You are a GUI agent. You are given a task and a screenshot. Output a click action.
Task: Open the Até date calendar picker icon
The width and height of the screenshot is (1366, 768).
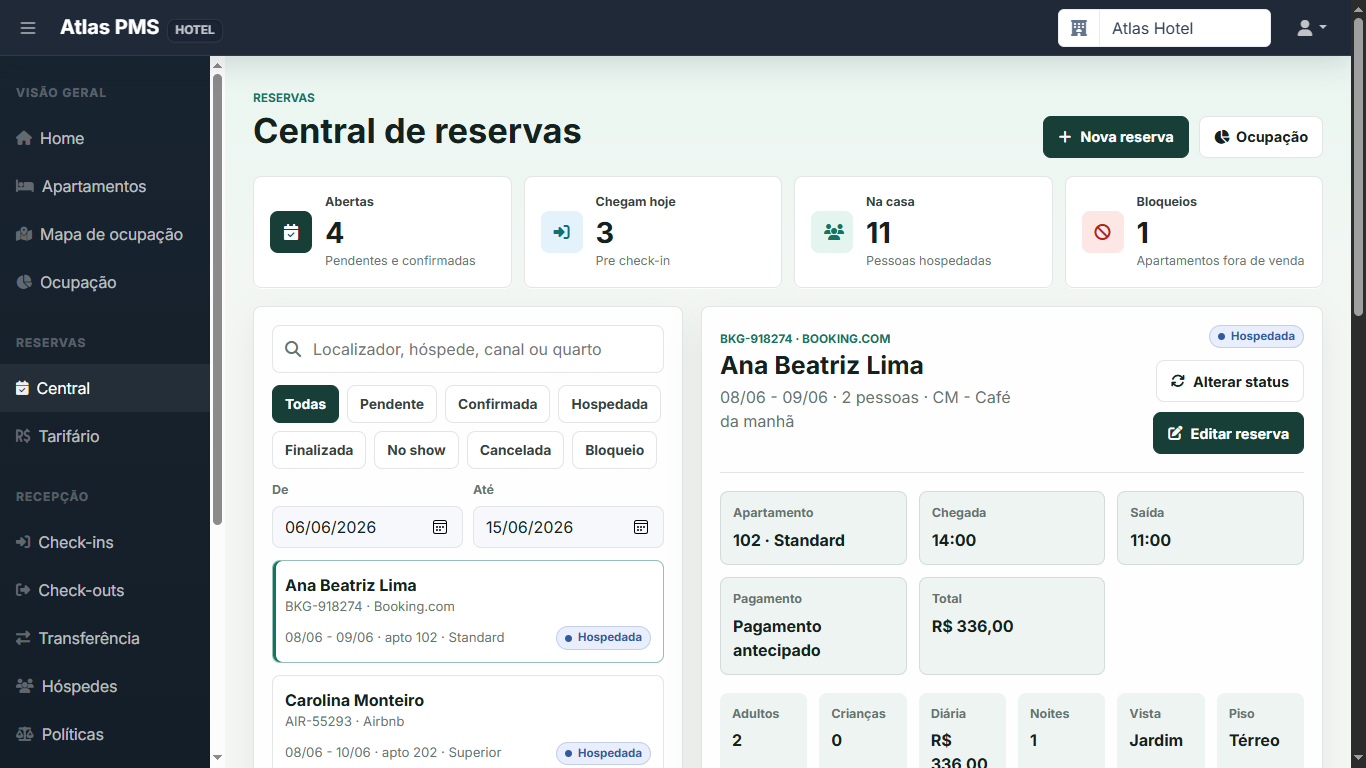pyautogui.click(x=641, y=527)
